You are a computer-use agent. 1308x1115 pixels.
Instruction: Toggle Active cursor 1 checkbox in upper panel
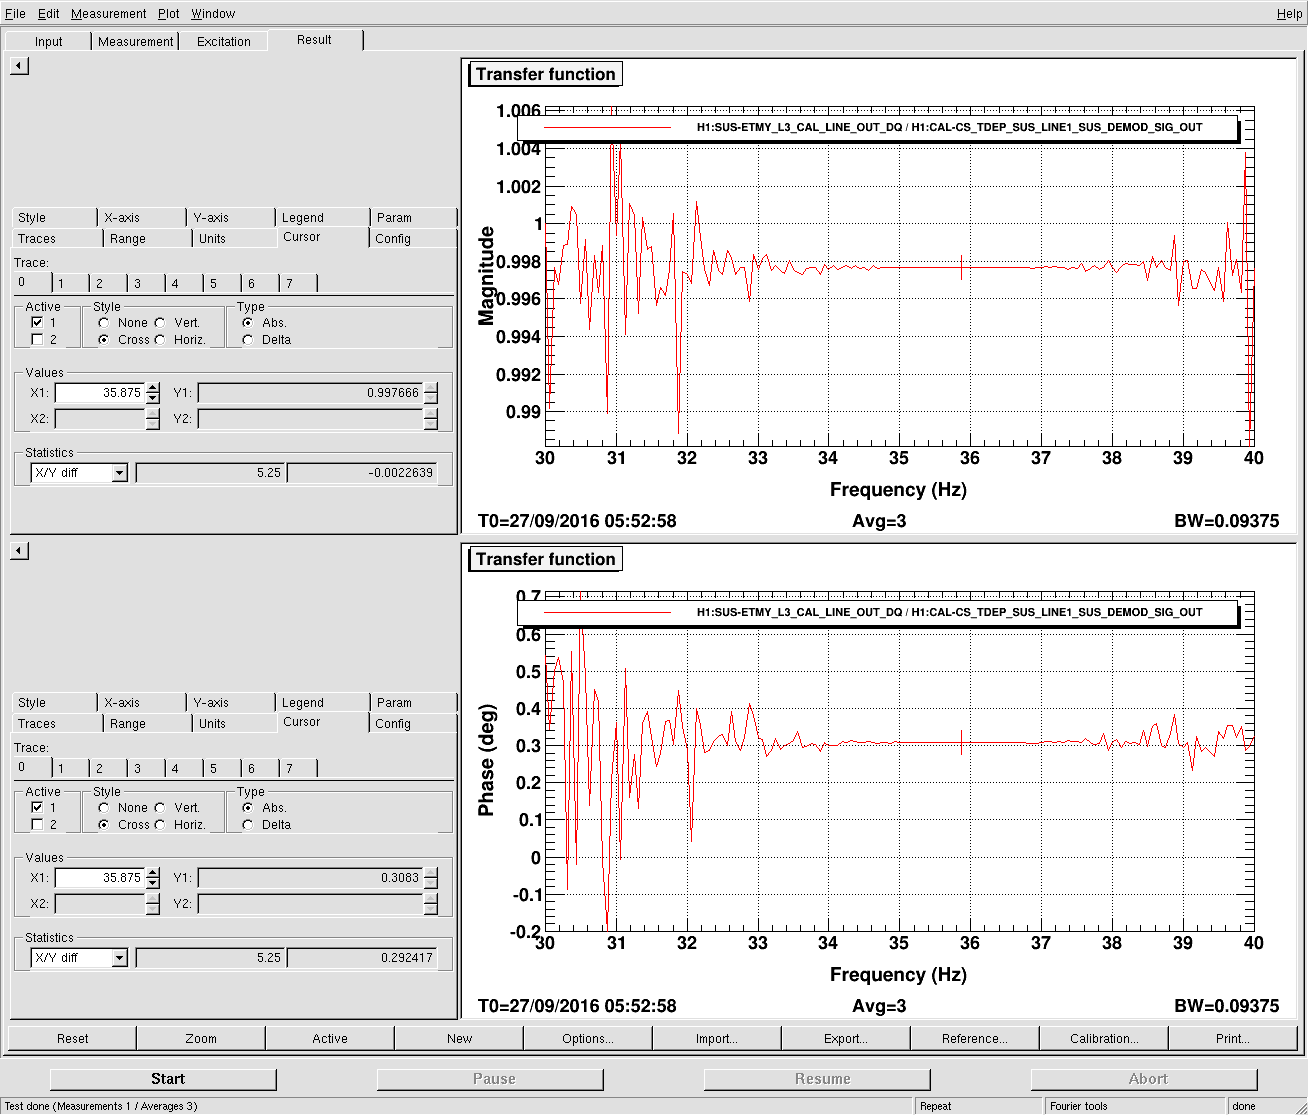point(37,323)
